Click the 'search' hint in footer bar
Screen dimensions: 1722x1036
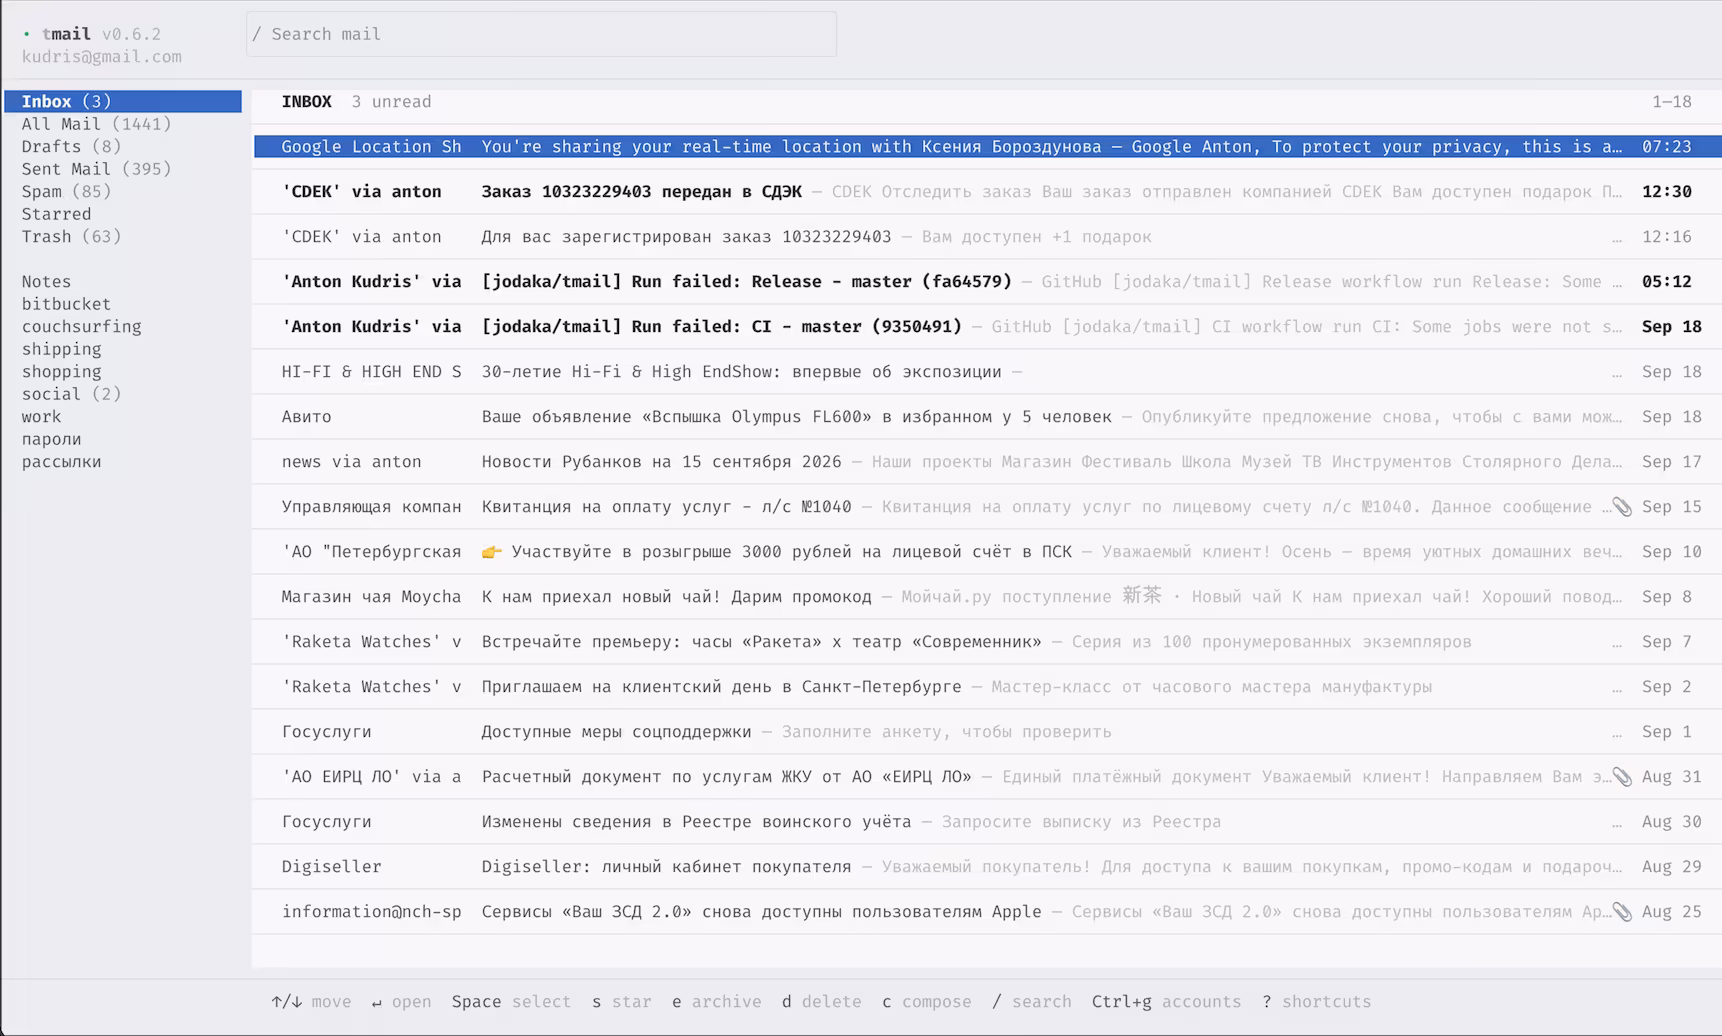click(1031, 1001)
